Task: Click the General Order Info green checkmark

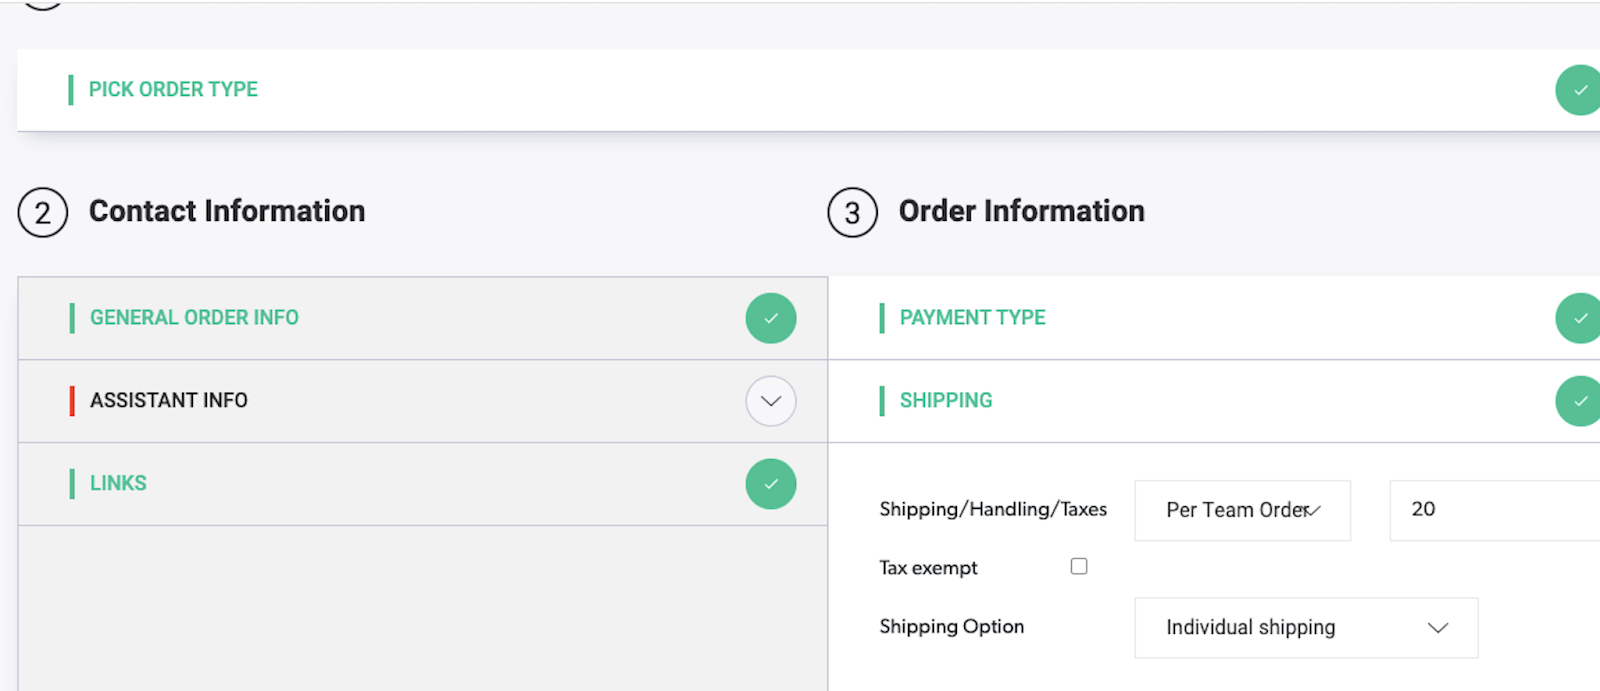Action: 770,318
